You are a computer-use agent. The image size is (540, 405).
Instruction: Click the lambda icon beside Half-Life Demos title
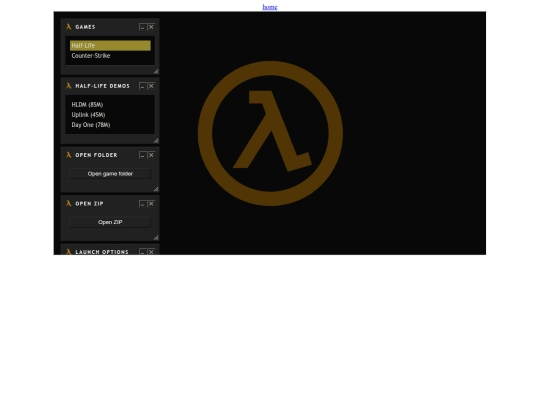point(69,86)
